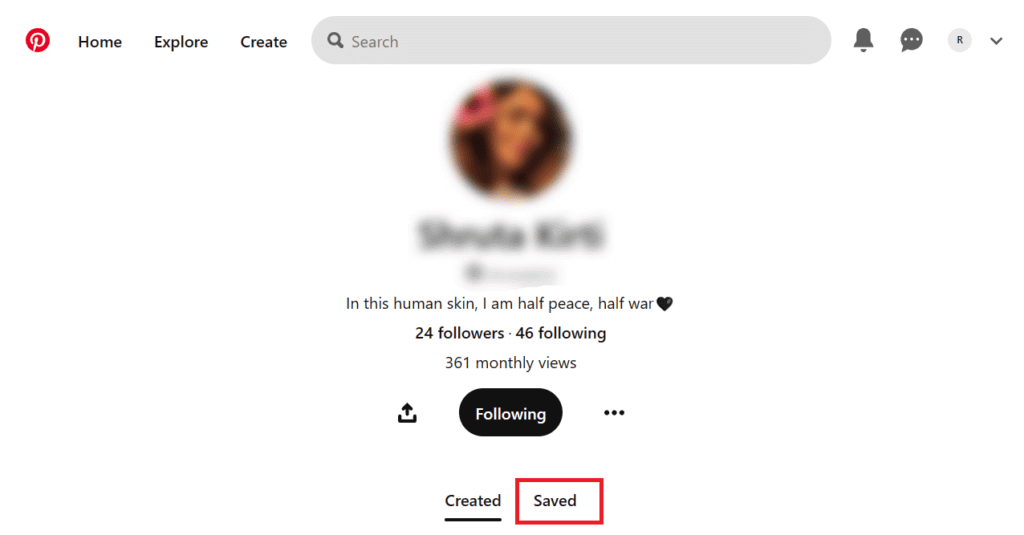Open your profile via the R avatar
The image size is (1024, 535).
[x=959, y=41]
